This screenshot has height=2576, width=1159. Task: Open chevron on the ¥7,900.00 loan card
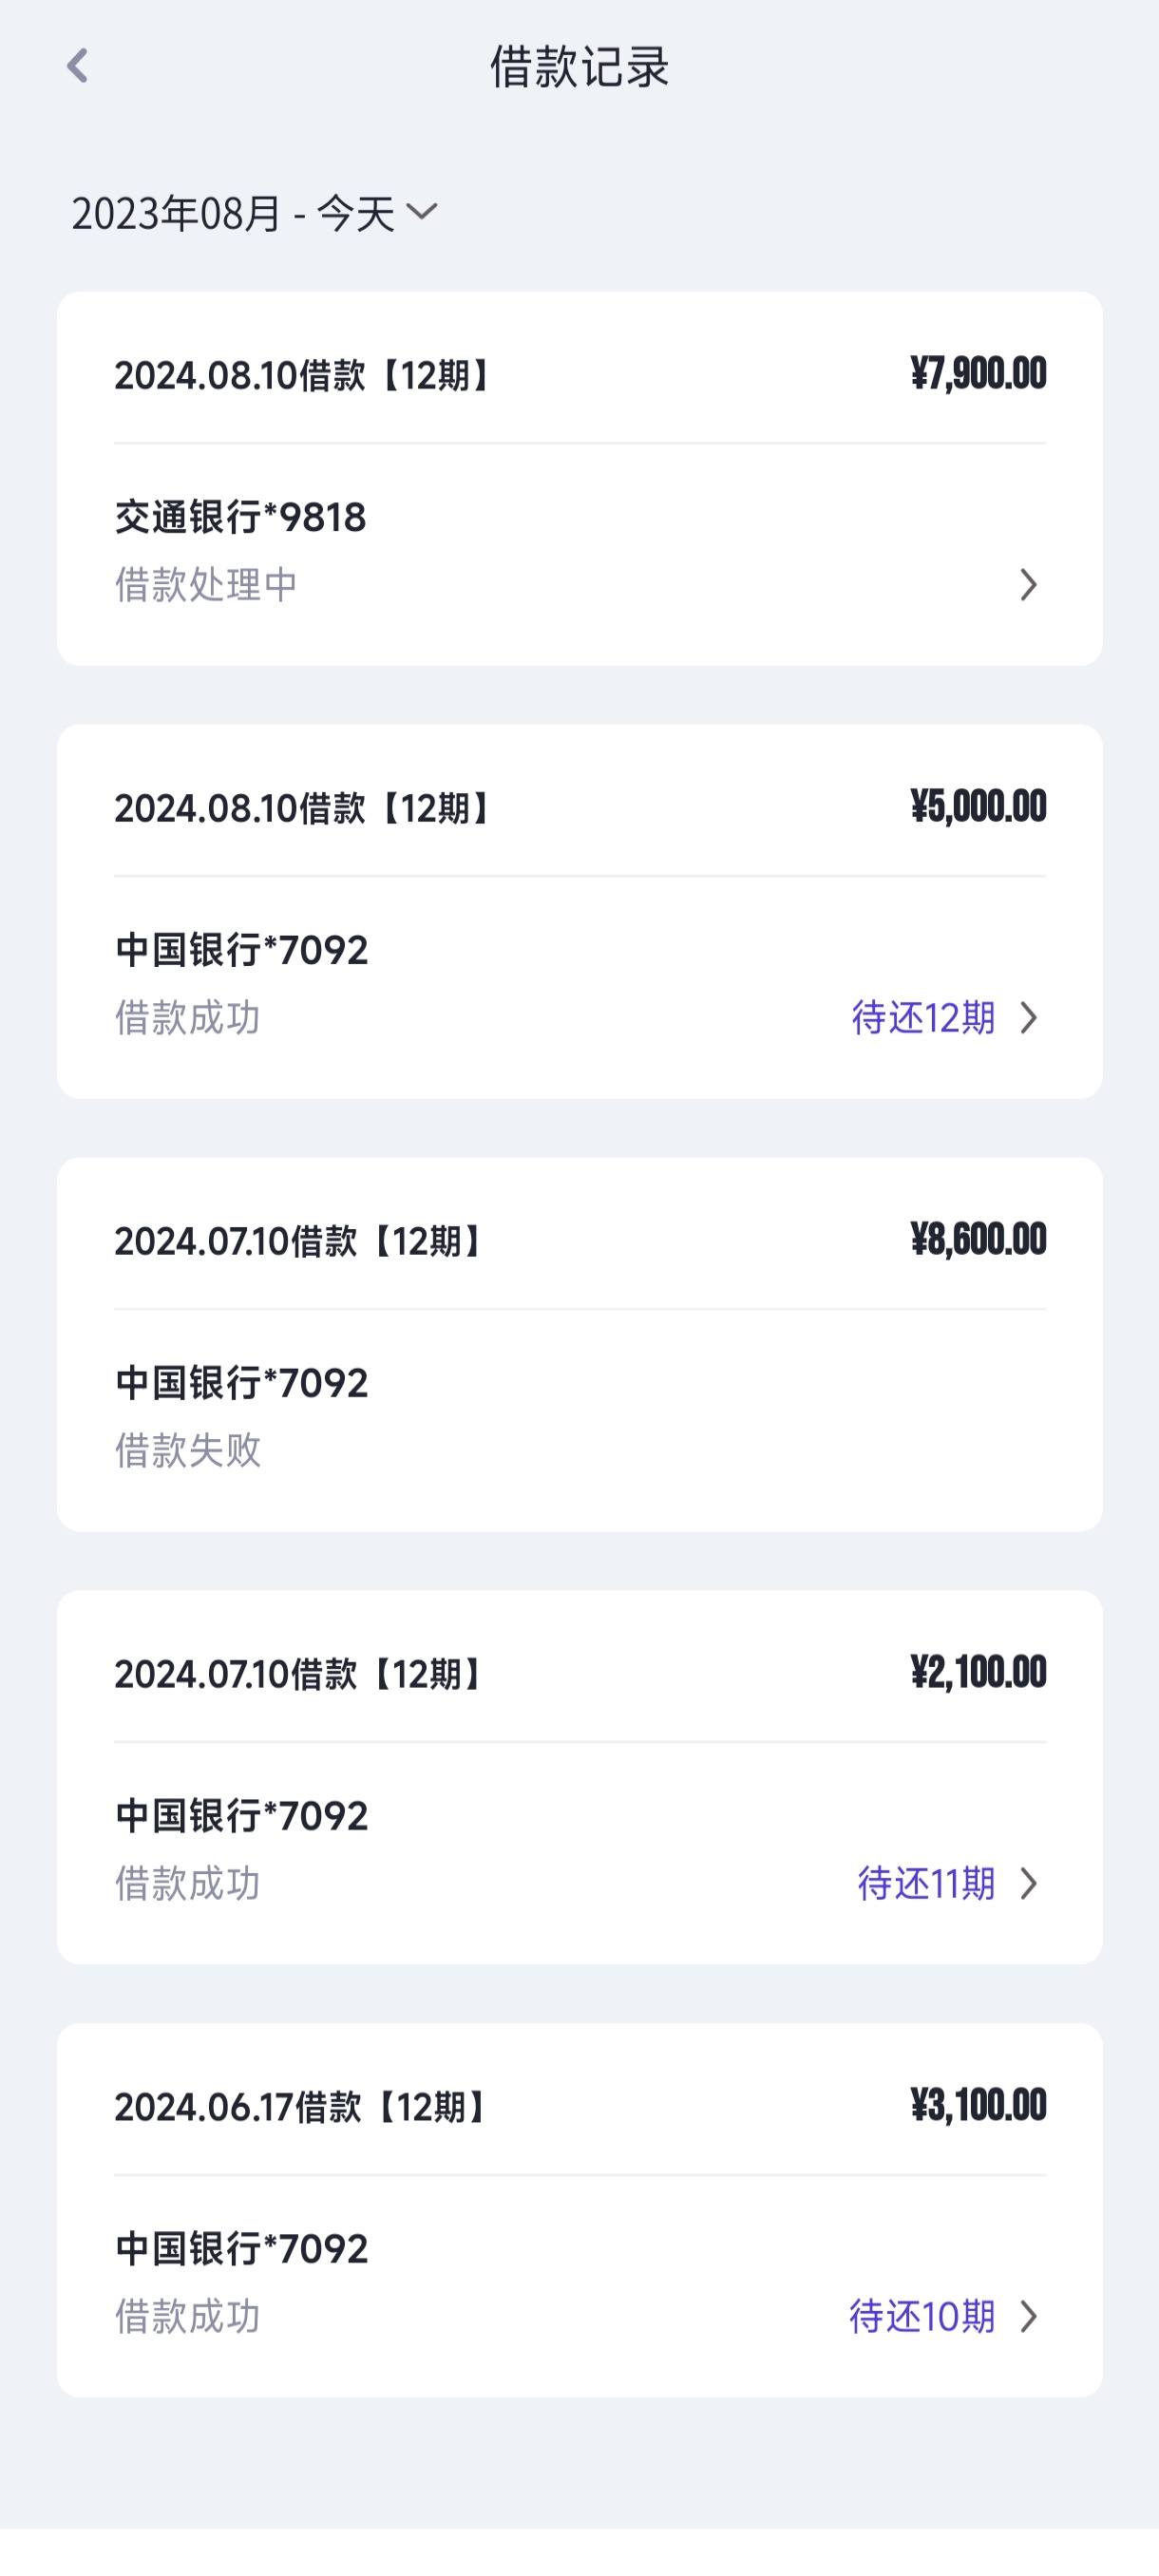click(1028, 584)
